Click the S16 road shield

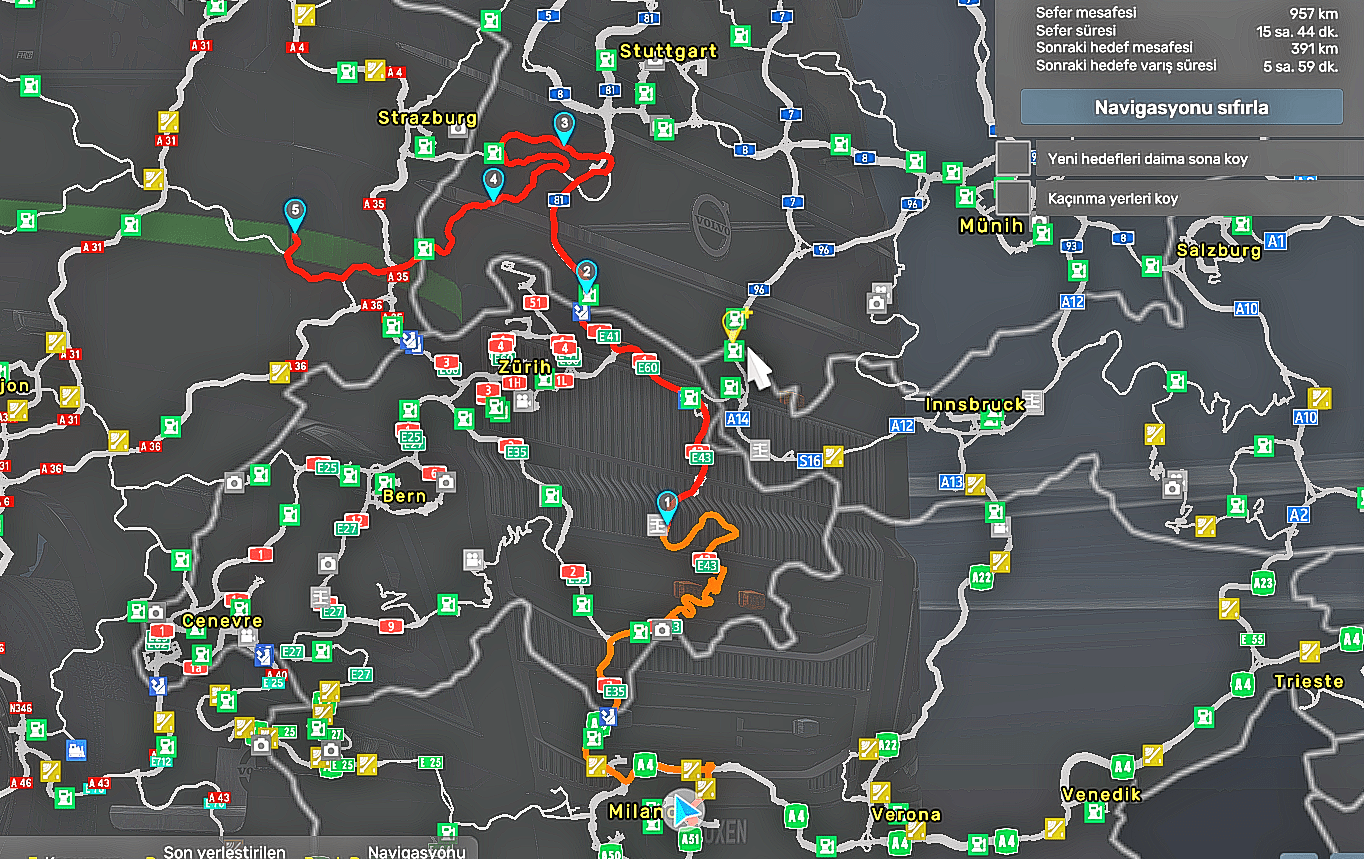pyautogui.click(x=809, y=461)
